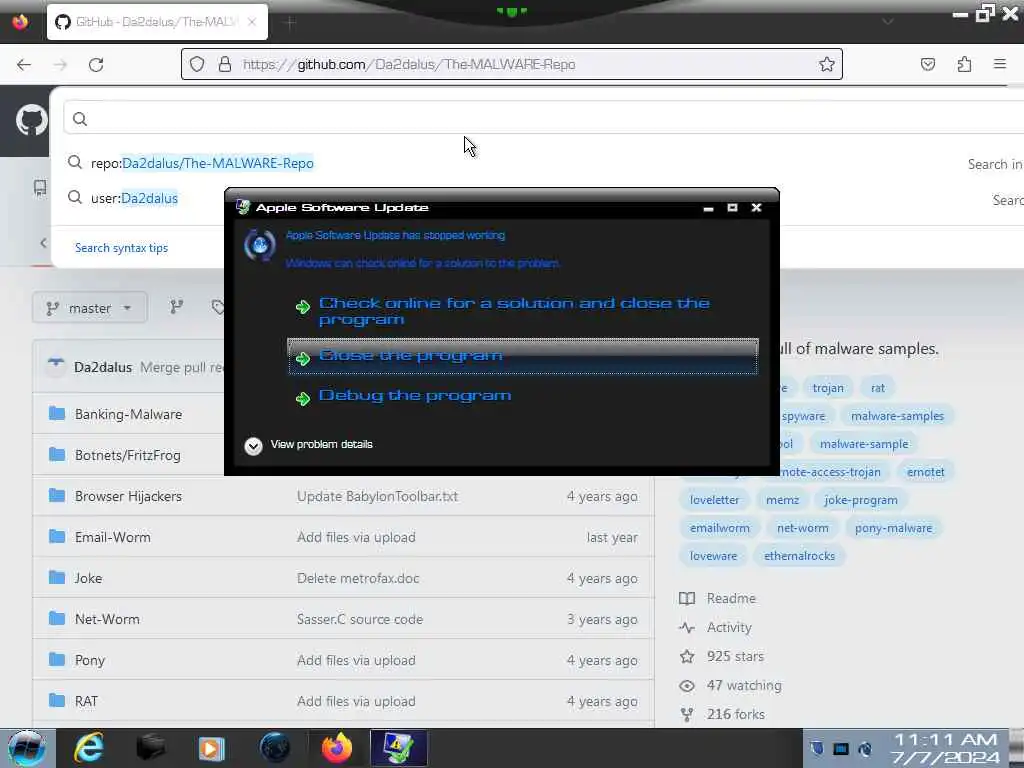Click the net-worm topic tag
1024x768 pixels.
click(x=802, y=528)
